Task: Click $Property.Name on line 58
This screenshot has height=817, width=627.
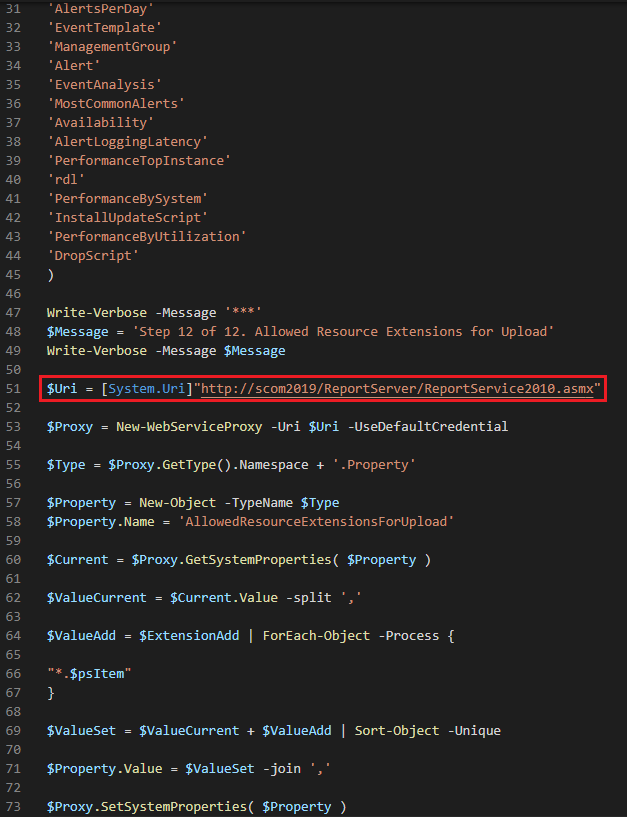Action: pyautogui.click(x=101, y=522)
